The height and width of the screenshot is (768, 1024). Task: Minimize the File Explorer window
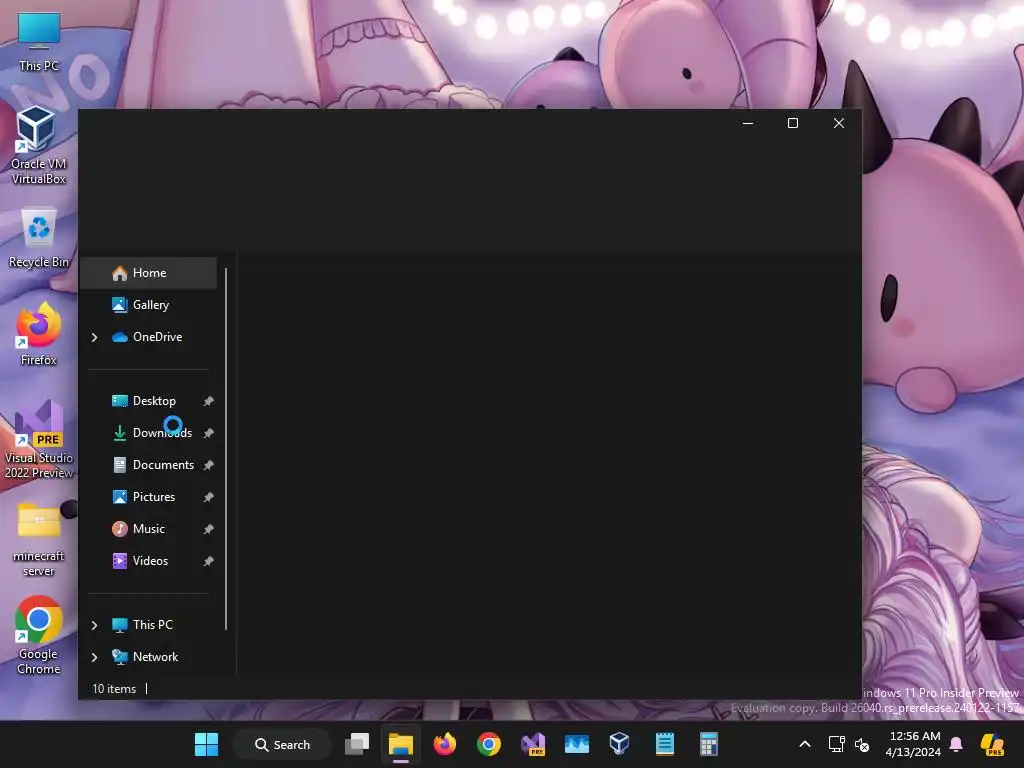tap(748, 123)
